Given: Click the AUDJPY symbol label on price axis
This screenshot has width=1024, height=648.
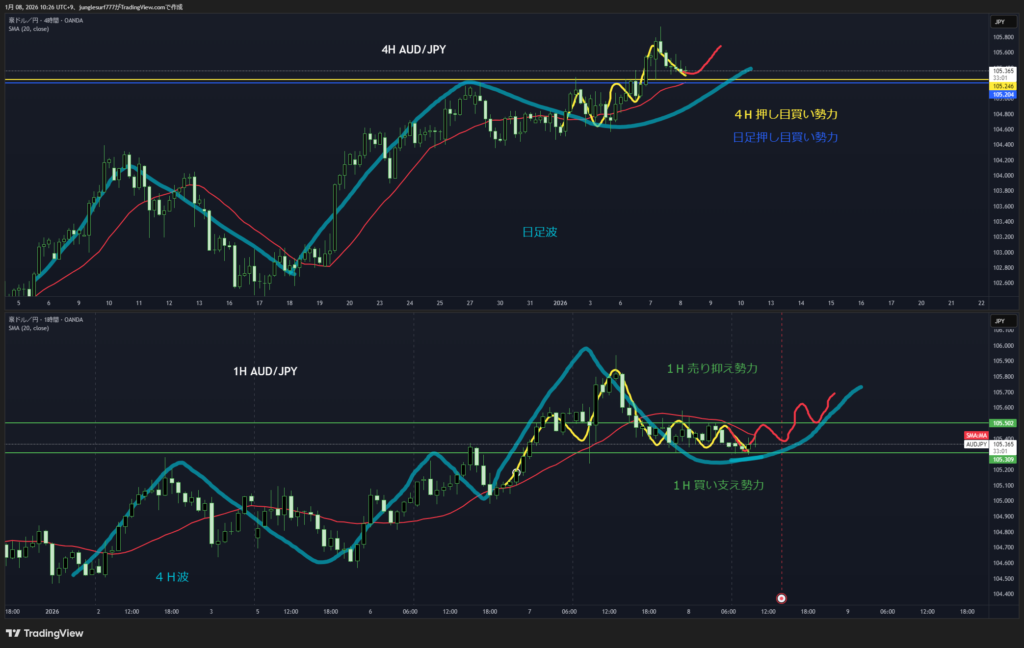Looking at the screenshot, I should (x=975, y=444).
